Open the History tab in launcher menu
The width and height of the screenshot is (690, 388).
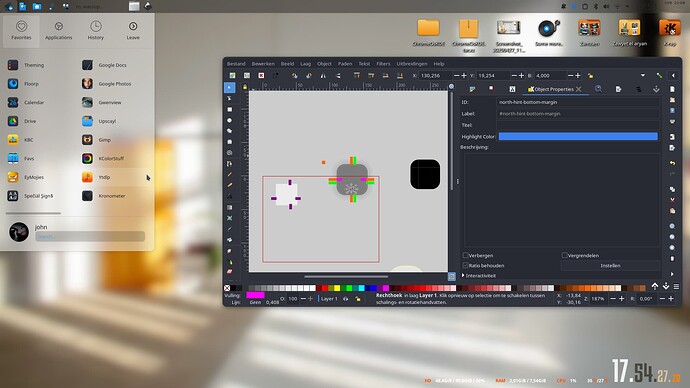click(x=95, y=31)
